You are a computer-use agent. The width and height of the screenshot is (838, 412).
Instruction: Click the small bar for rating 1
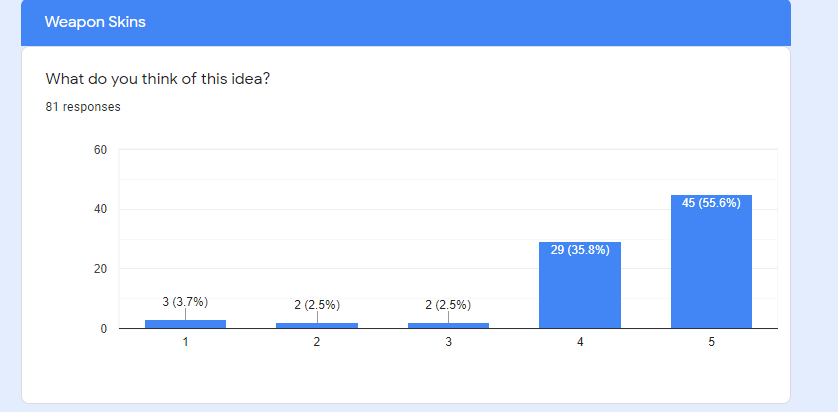(x=185, y=324)
